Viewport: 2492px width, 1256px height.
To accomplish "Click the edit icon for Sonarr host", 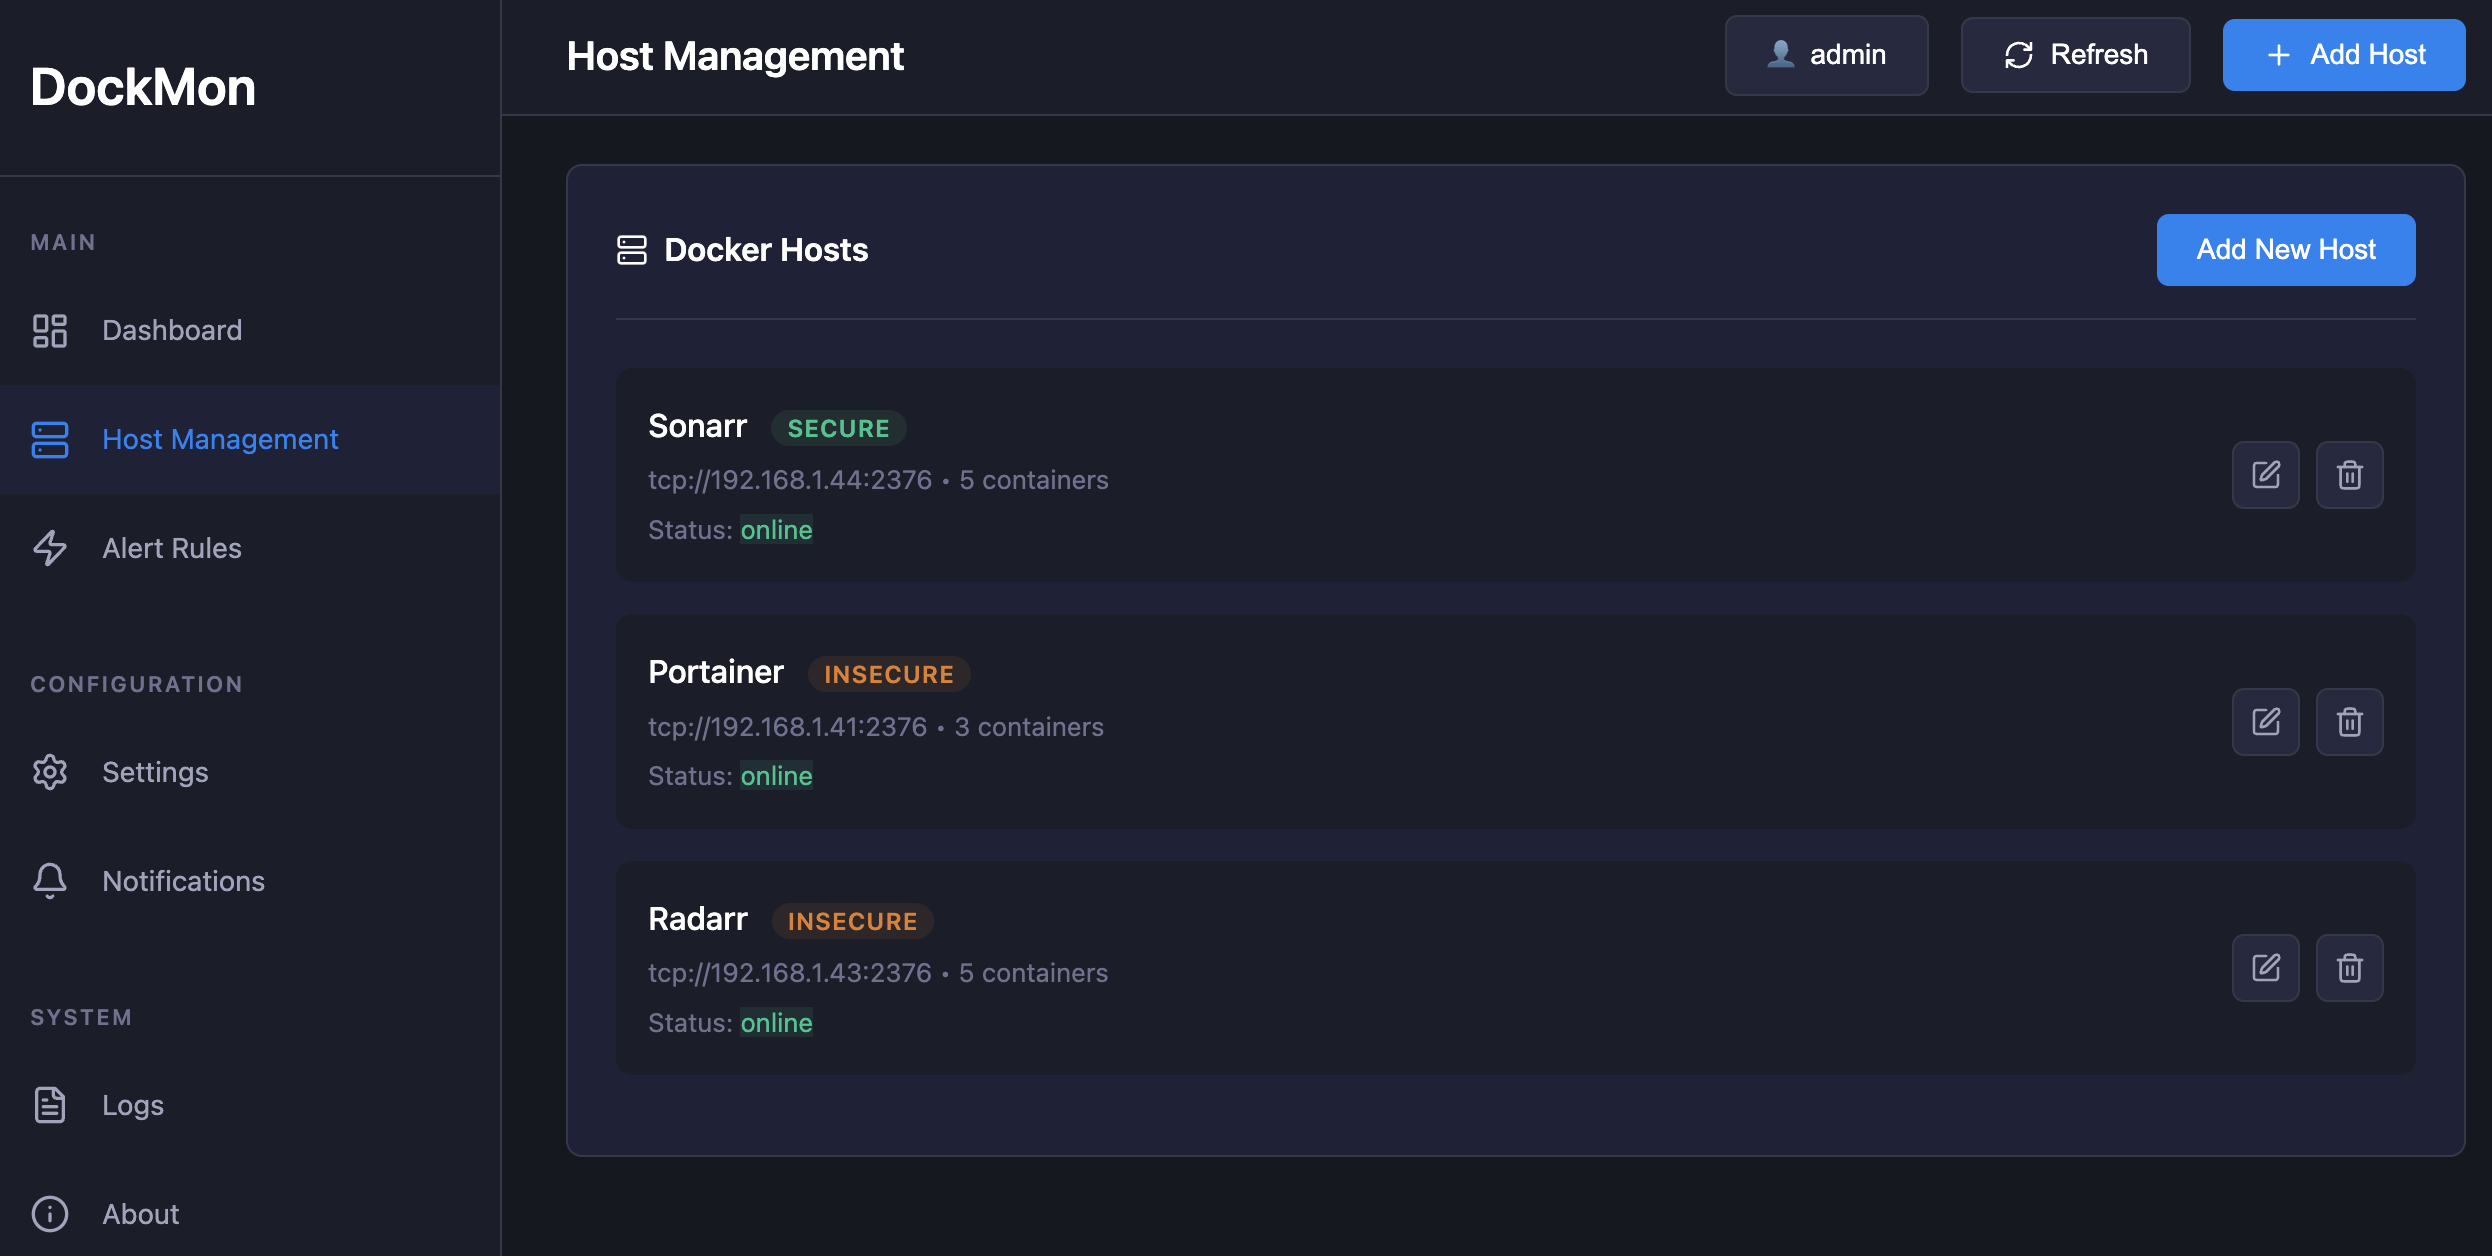I will 2265,475.
